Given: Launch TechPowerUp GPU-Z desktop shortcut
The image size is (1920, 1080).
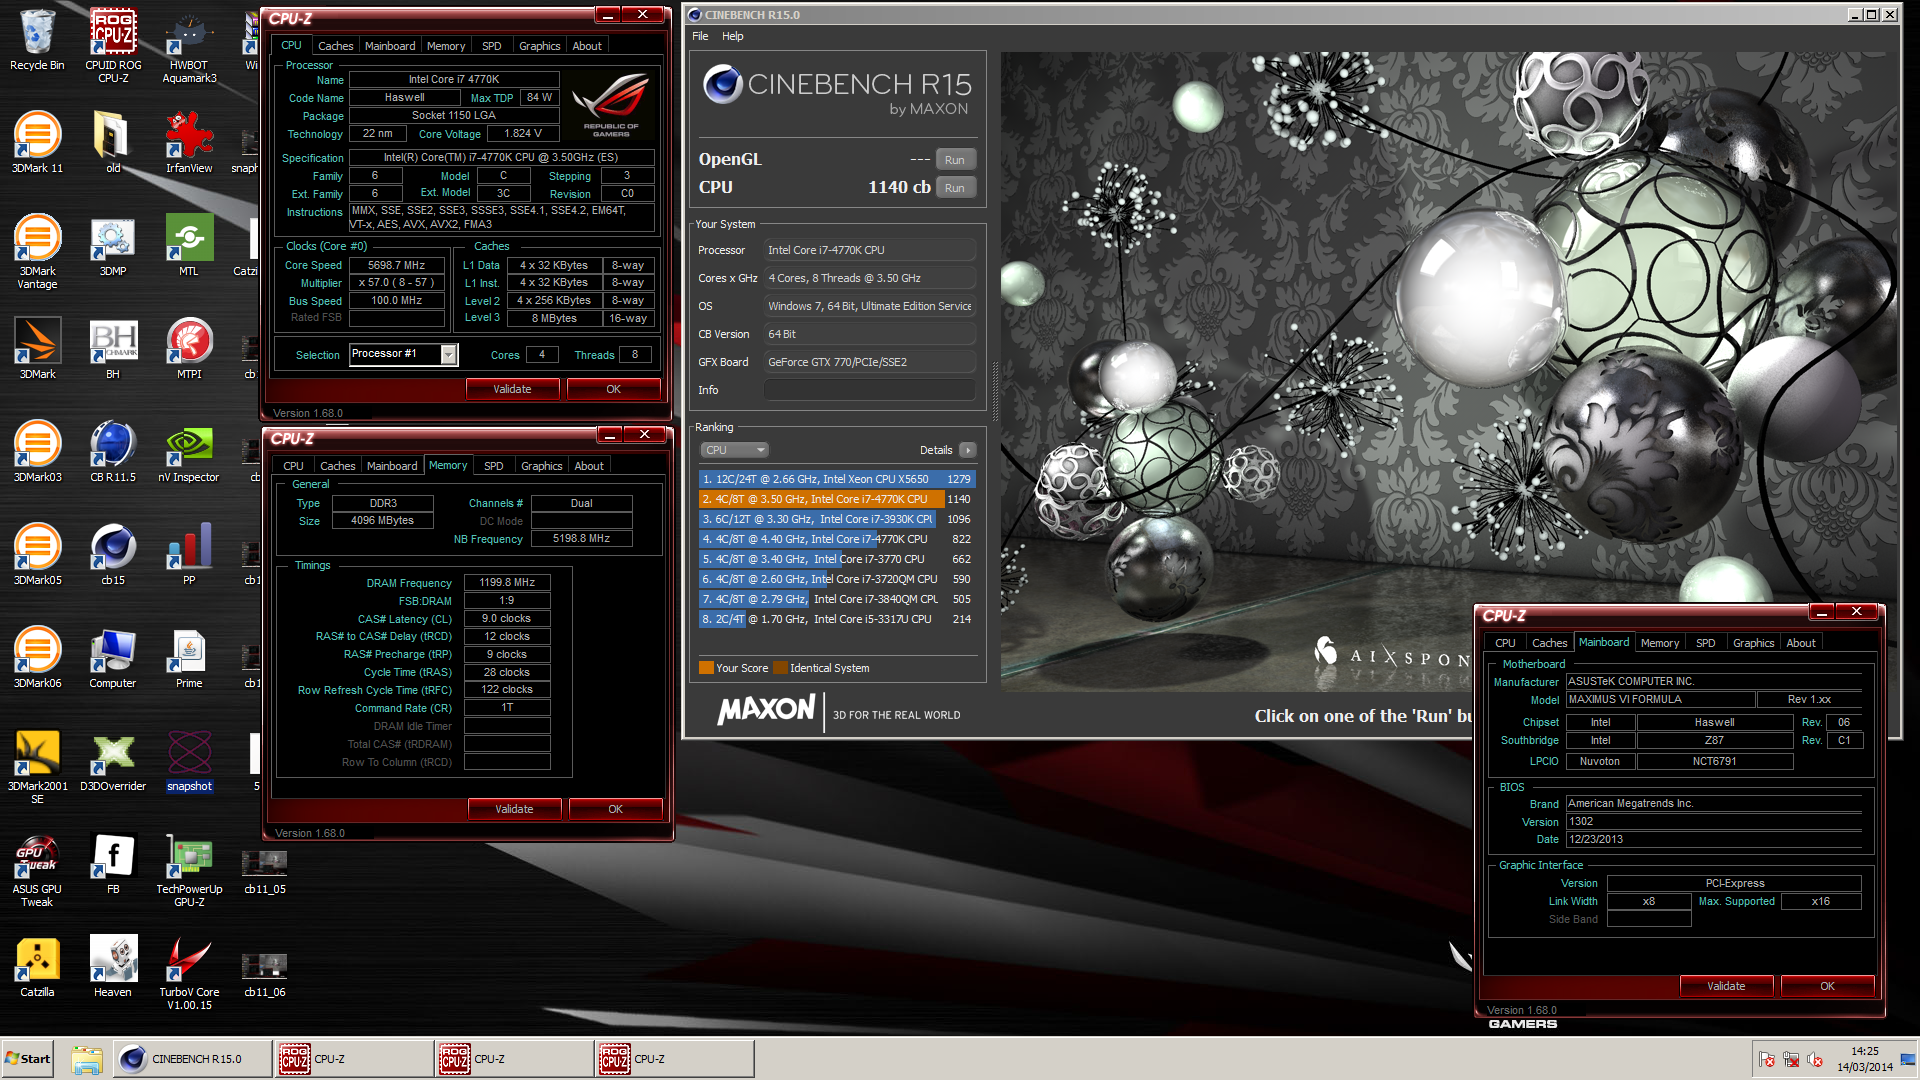Looking at the screenshot, I should pyautogui.click(x=189, y=870).
